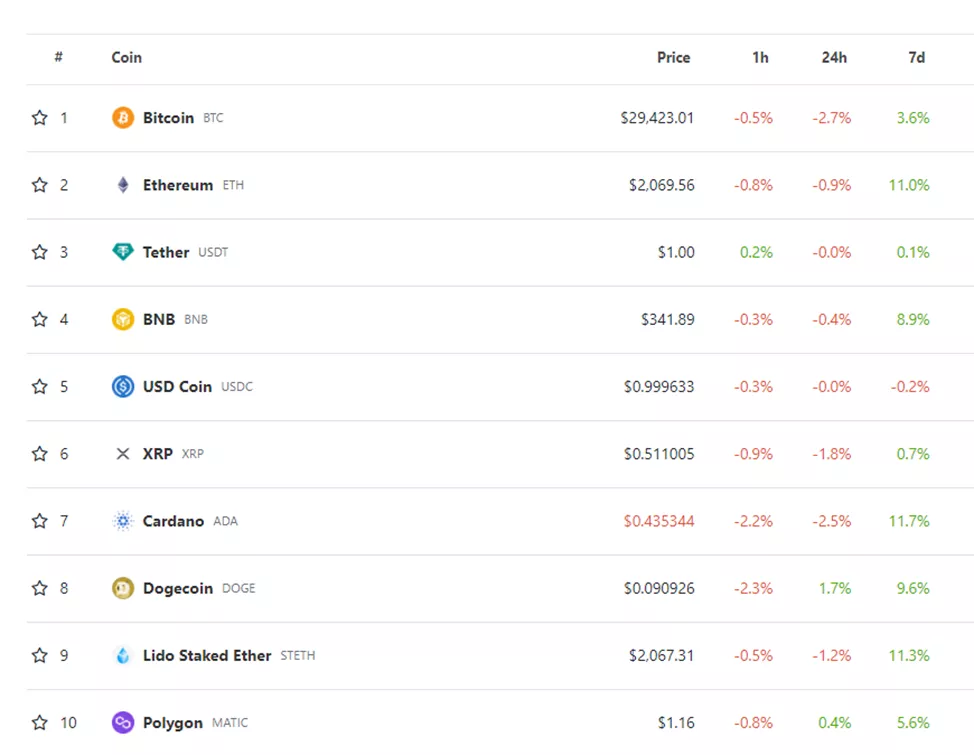Click the Cardano logo icon
Viewport: 974px width, 755px height.
click(123, 521)
